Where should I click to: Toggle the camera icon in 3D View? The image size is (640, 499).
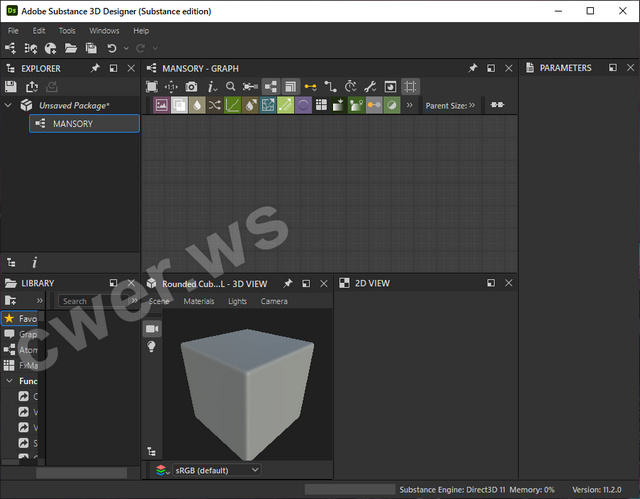(152, 329)
